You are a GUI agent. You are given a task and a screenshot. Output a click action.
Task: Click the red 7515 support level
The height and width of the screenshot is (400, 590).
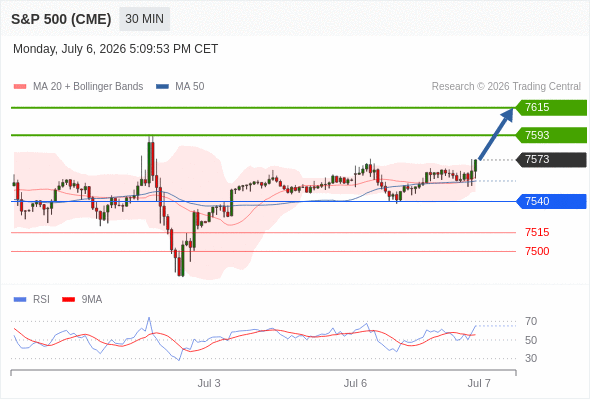(x=537, y=233)
